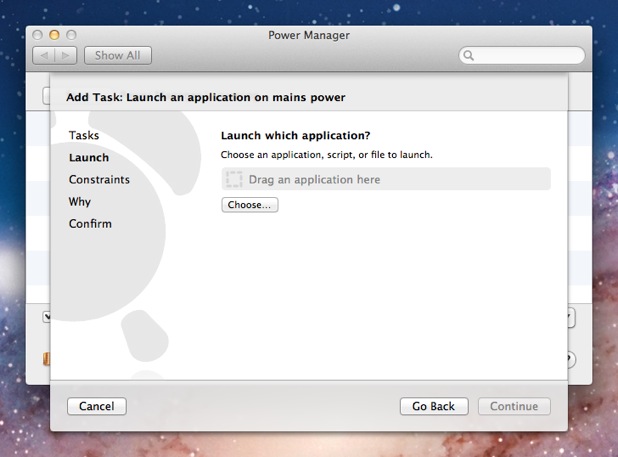618x457 pixels.
Task: Cancel the Add Task assistant
Action: click(x=97, y=406)
